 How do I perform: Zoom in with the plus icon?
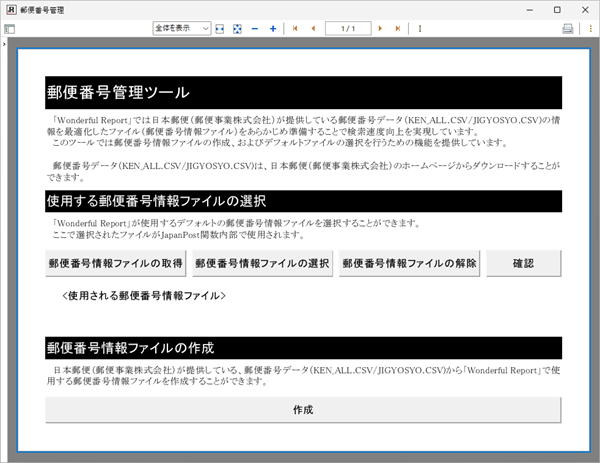[273, 29]
